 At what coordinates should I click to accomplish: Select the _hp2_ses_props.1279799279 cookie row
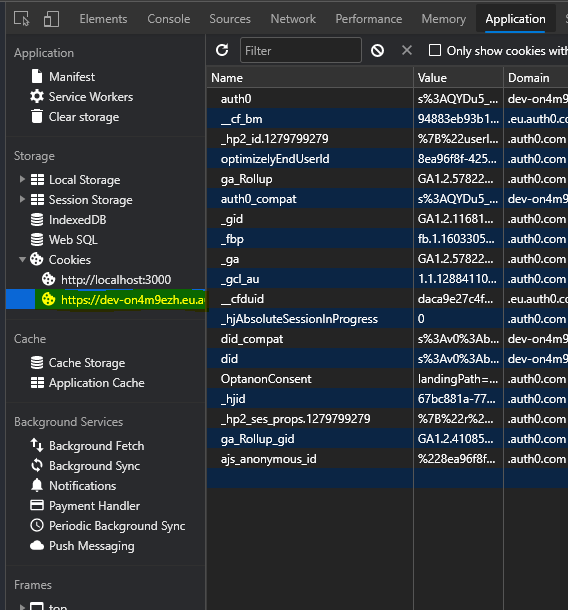[x=387, y=419]
